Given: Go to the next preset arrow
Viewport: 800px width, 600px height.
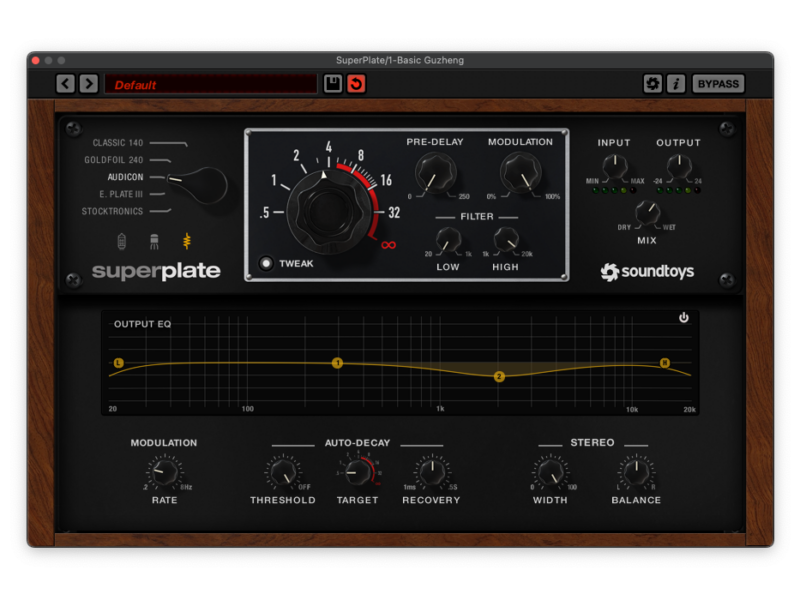Looking at the screenshot, I should coord(89,84).
